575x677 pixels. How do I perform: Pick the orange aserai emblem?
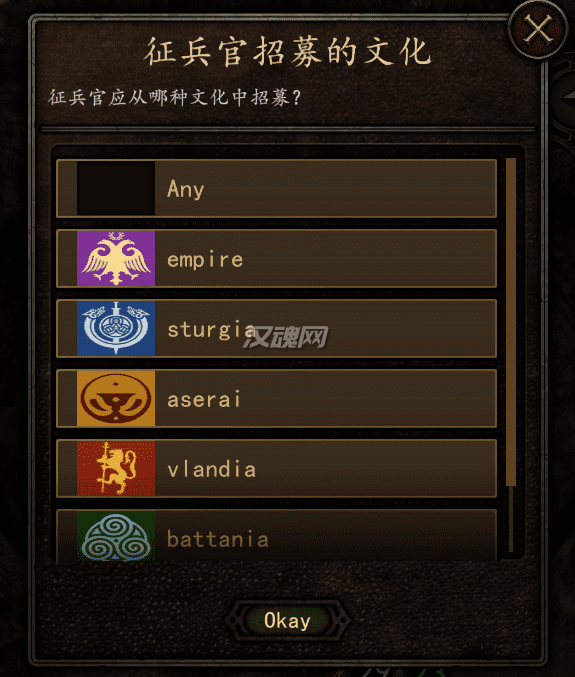[116, 398]
